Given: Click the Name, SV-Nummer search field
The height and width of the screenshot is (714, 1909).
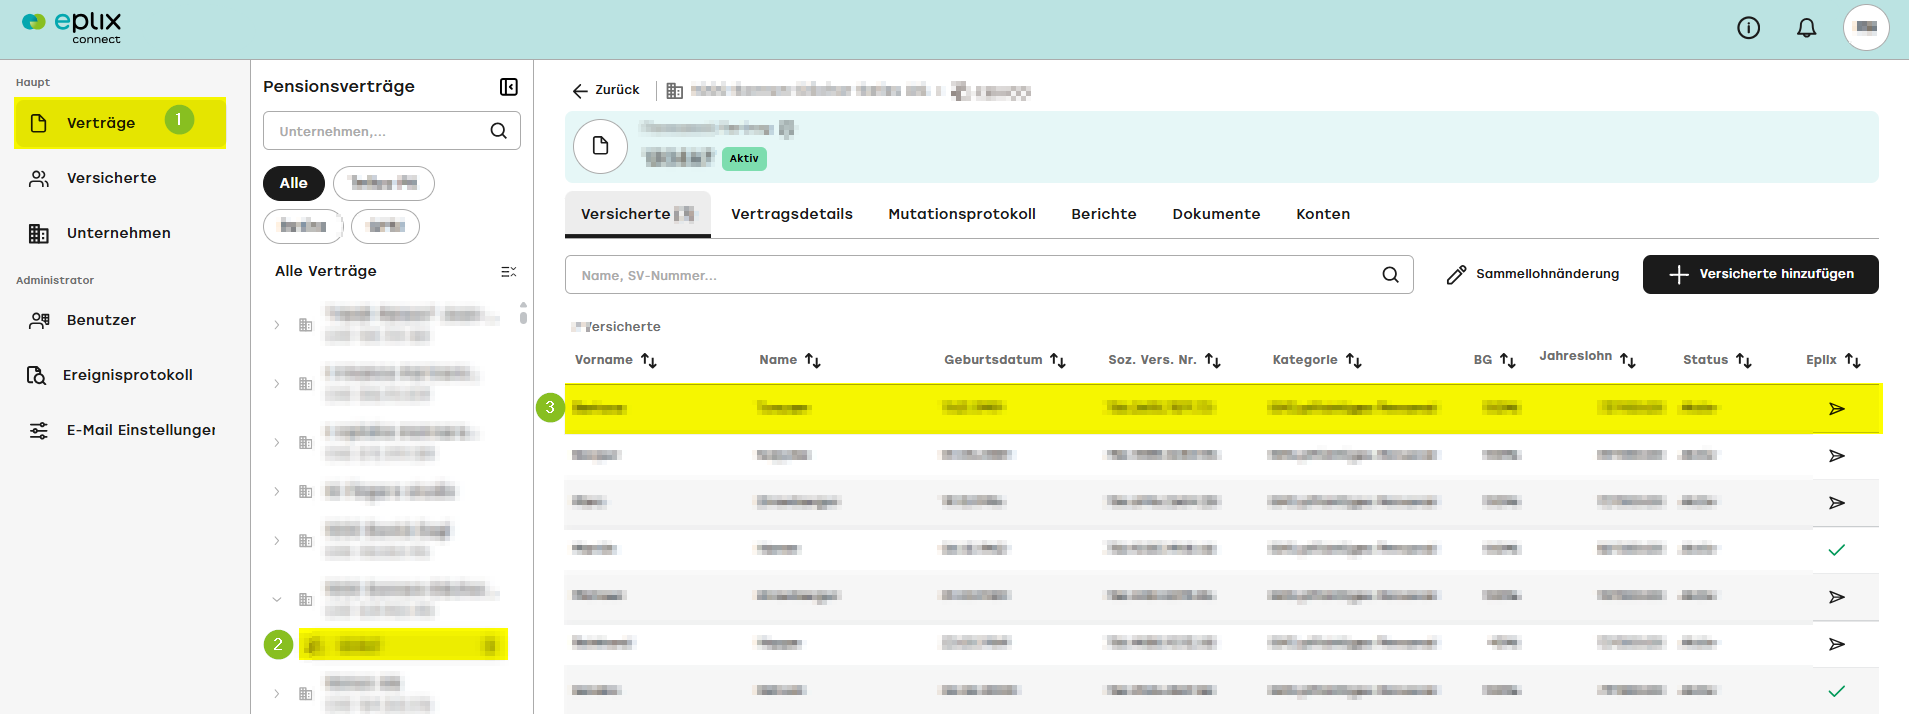Looking at the screenshot, I should tap(988, 275).
